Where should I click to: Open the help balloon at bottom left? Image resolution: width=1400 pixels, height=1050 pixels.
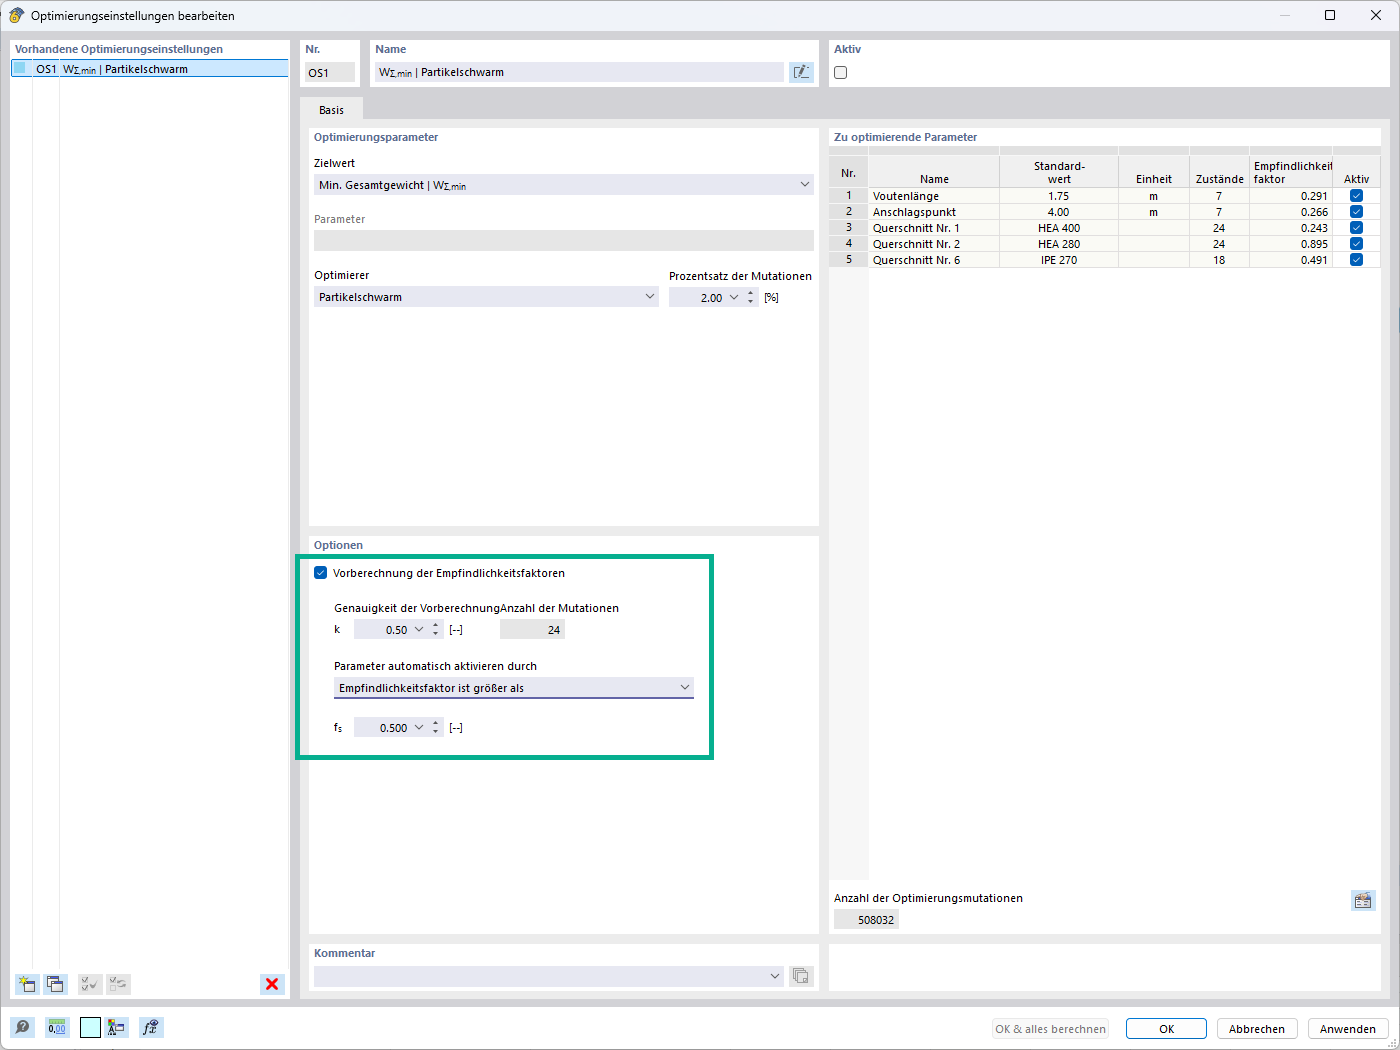[21, 1027]
